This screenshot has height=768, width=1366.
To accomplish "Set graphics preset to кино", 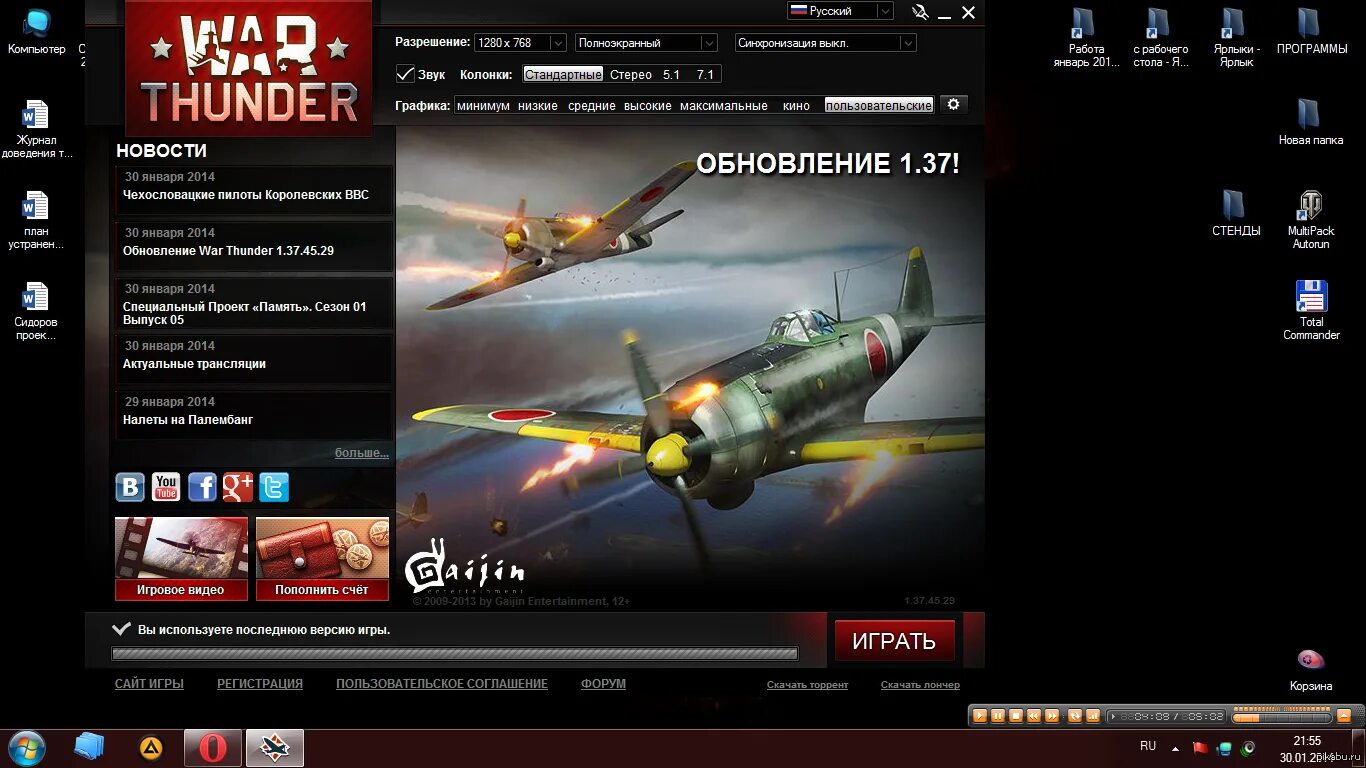I will click(x=796, y=105).
